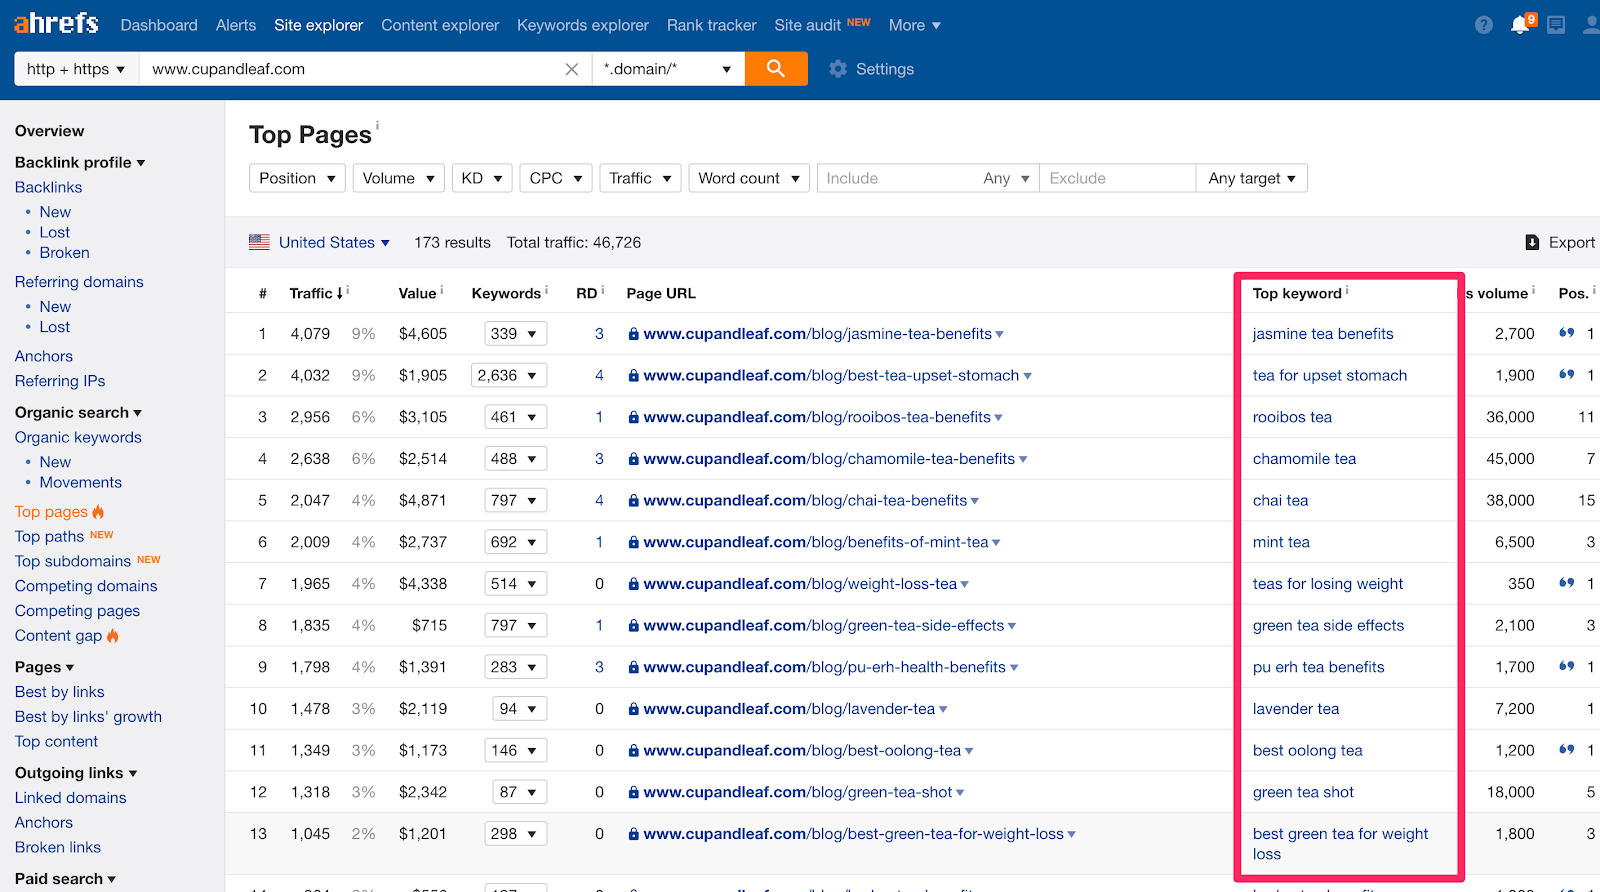Image resolution: width=1600 pixels, height=892 pixels.
Task: Click the info icon beside Top Pages heading
Action: point(377,125)
